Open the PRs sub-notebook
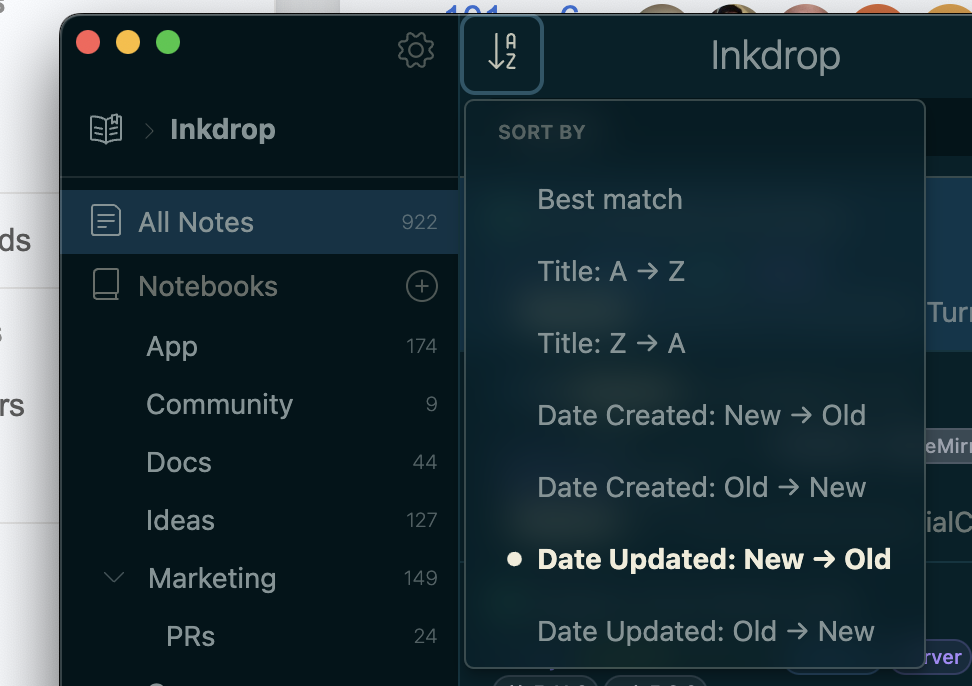Image resolution: width=972 pixels, height=686 pixels. coord(260,636)
